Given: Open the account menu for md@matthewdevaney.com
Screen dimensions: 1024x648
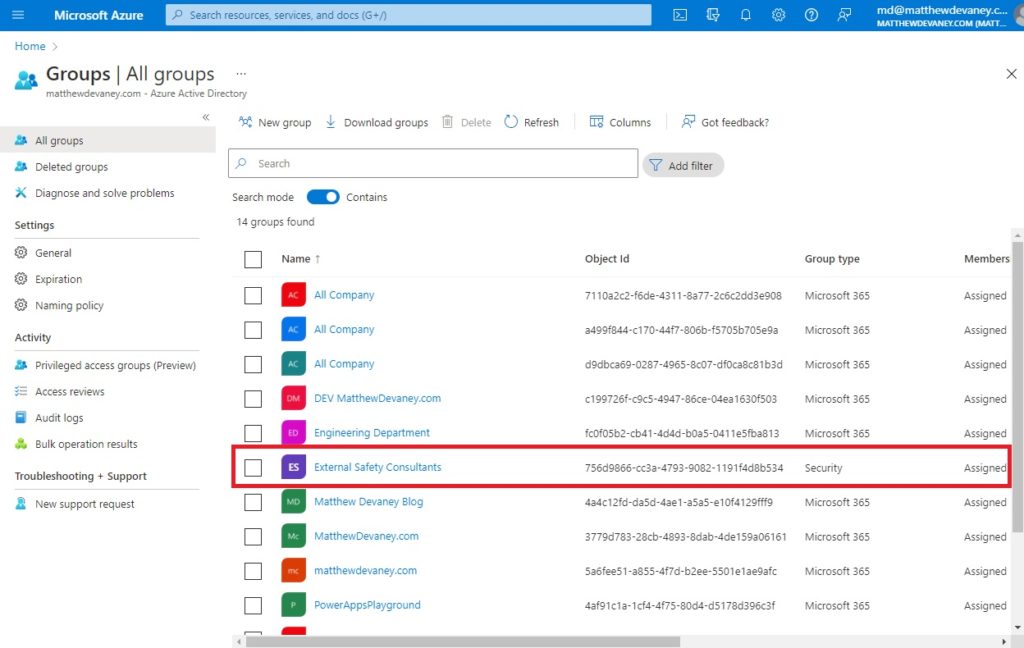Looking at the screenshot, I should 940,15.
